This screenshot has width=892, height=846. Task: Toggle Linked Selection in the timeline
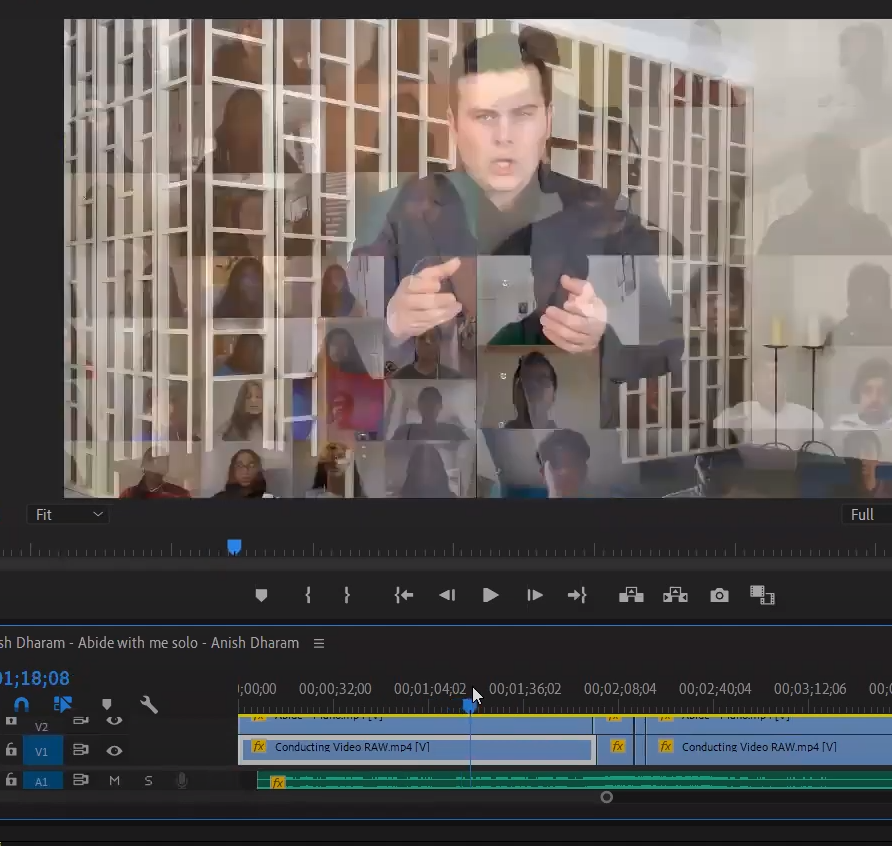pyautogui.click(x=63, y=704)
